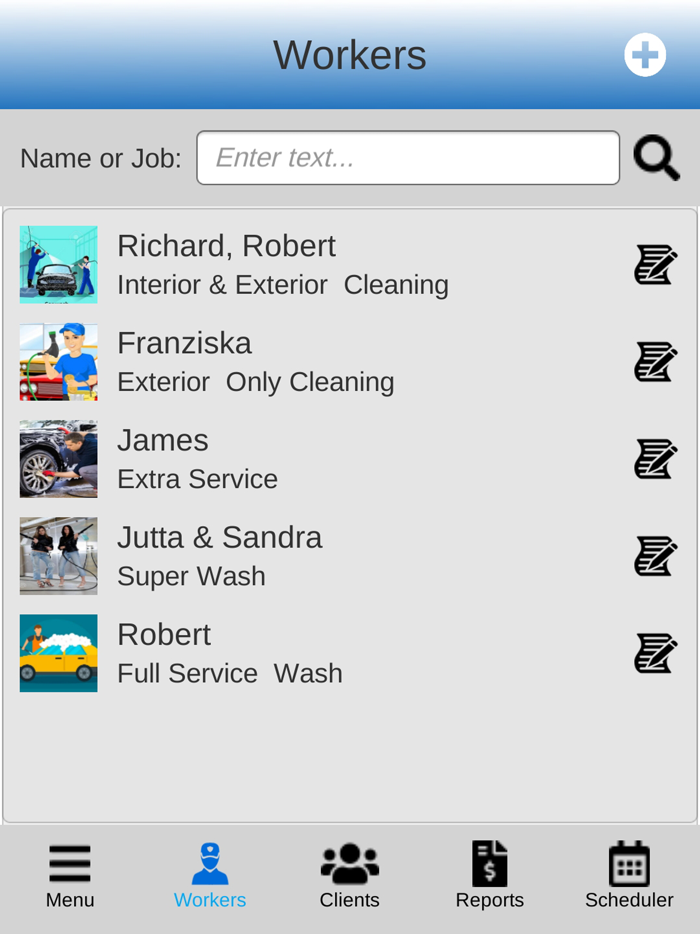700x934 pixels.
Task: Open Robert's Full Service Wash edit icon
Action: tap(656, 653)
